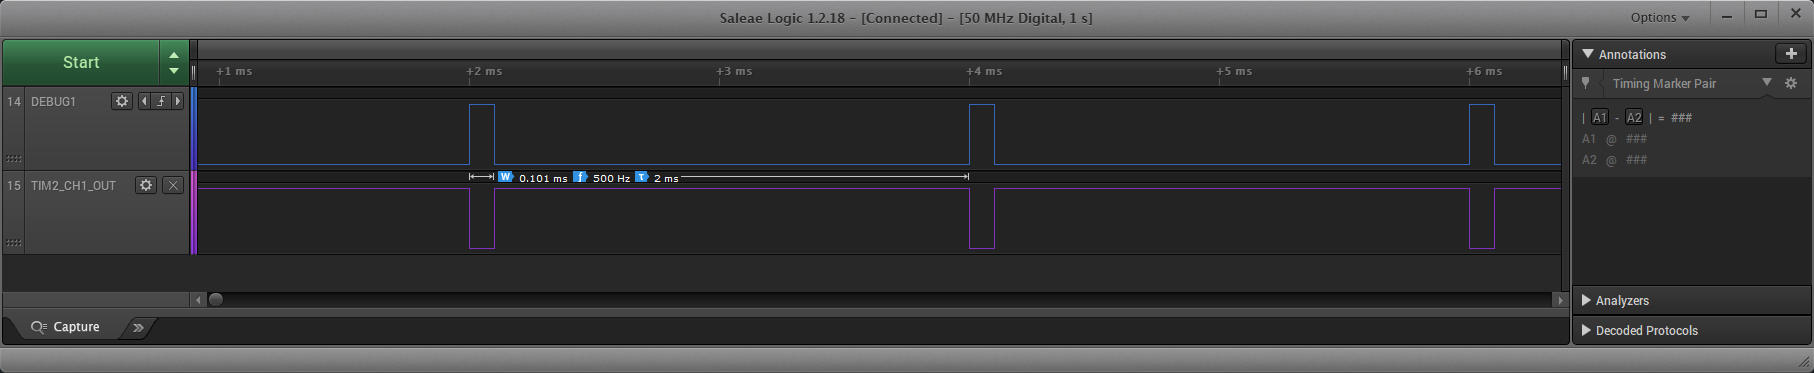Jump to next edge on DEBUG1

click(x=178, y=101)
